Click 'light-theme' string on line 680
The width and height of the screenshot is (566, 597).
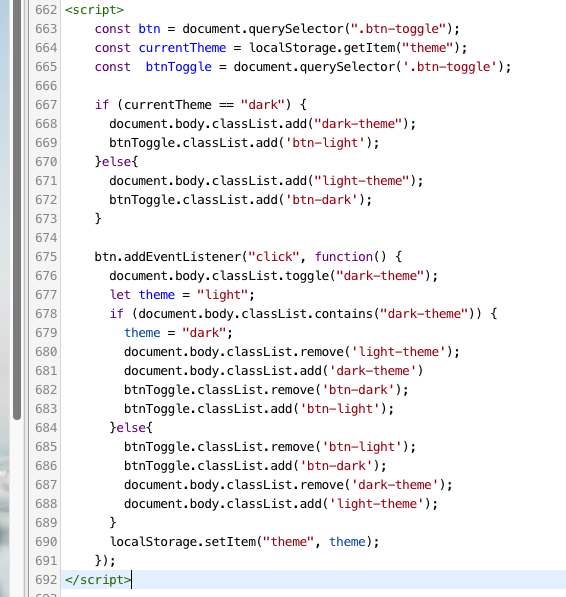point(398,352)
